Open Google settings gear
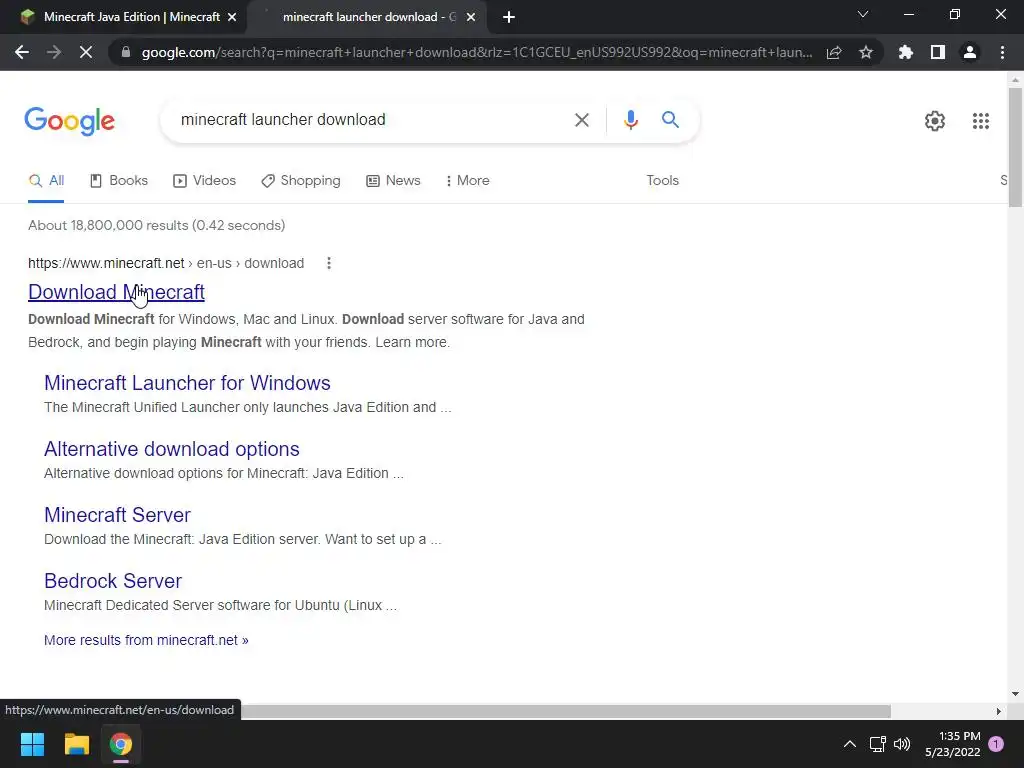Image resolution: width=1024 pixels, height=768 pixels. pyautogui.click(x=935, y=121)
